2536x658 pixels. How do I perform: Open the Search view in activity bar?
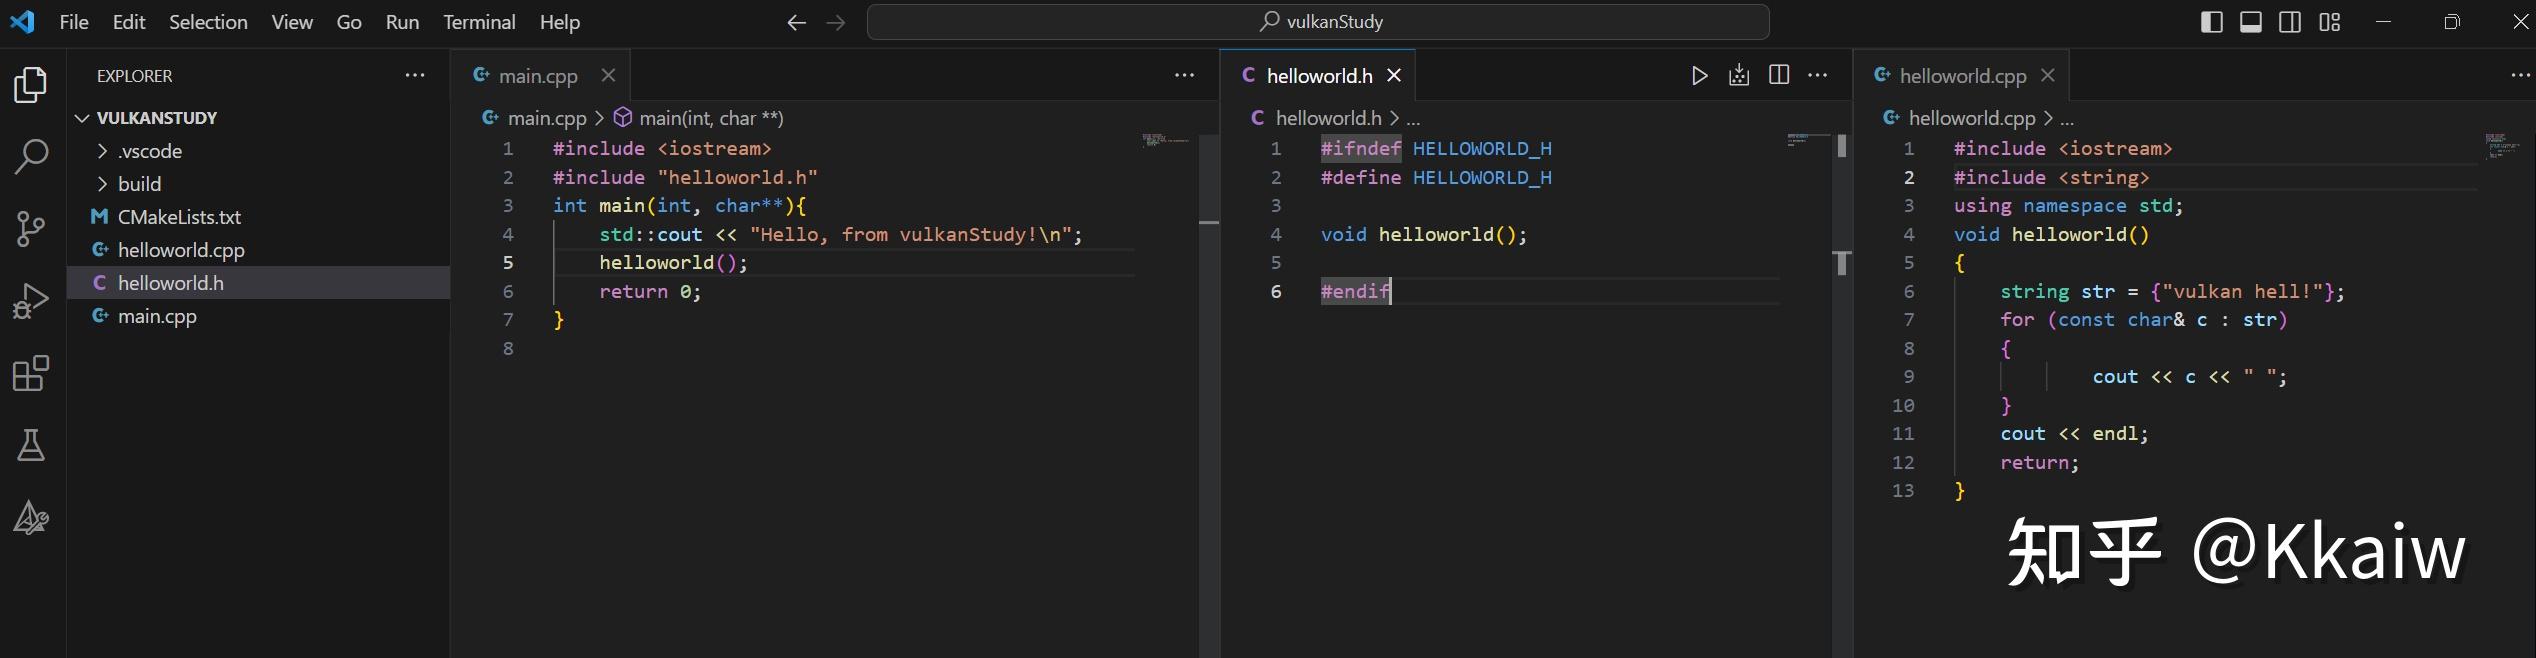tap(31, 157)
